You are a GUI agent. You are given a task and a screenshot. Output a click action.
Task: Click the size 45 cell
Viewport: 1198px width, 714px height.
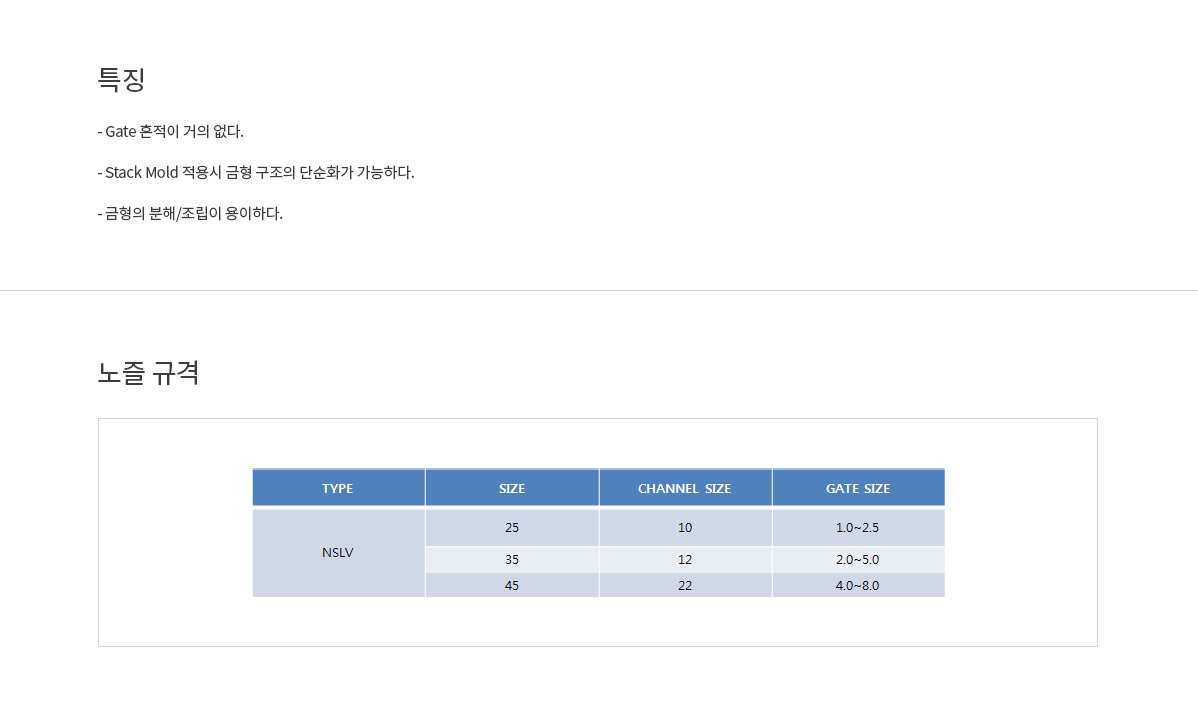[512, 585]
